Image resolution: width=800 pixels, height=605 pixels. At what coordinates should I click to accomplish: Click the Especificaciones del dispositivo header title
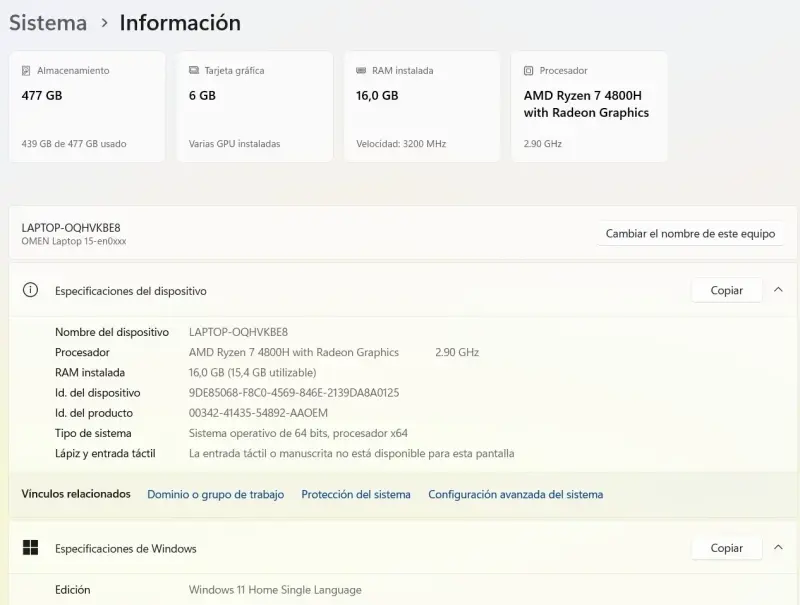pyautogui.click(x=131, y=291)
